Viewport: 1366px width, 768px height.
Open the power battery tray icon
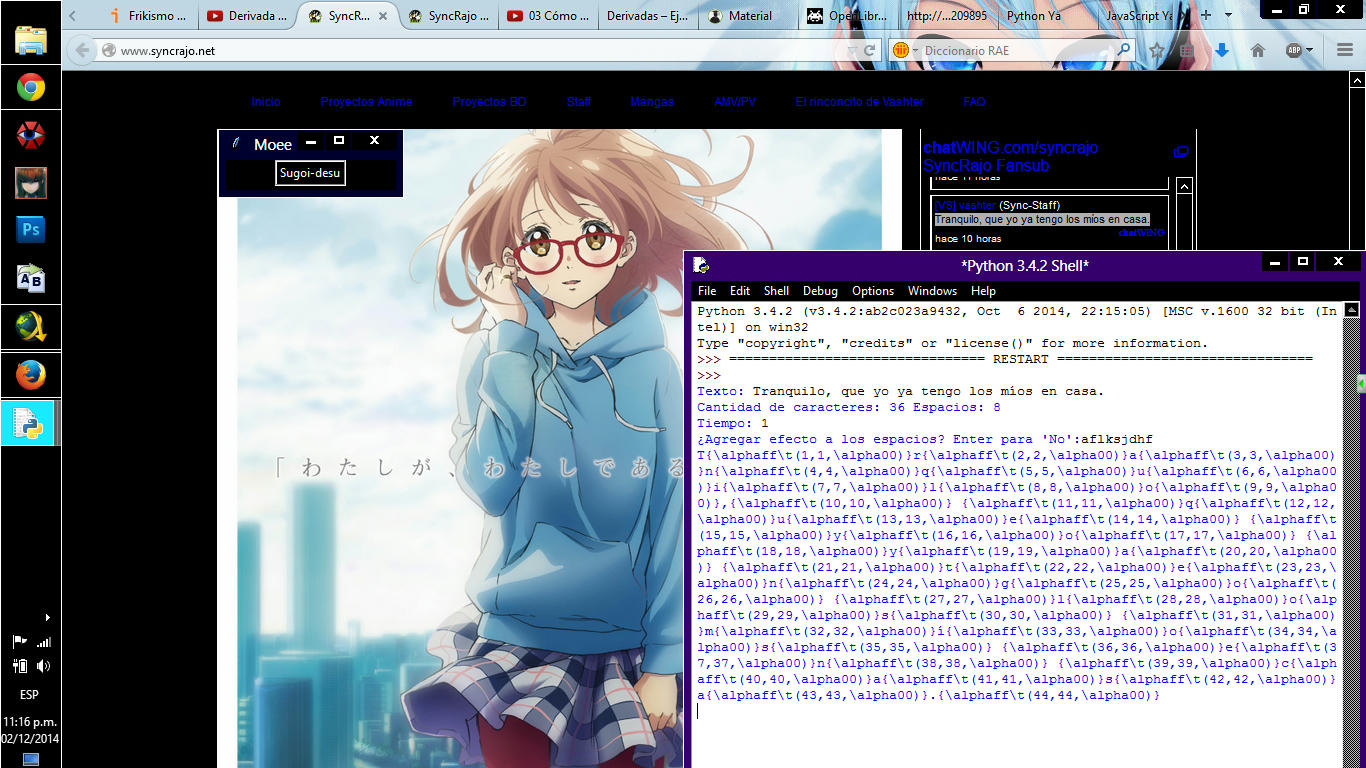point(20,666)
